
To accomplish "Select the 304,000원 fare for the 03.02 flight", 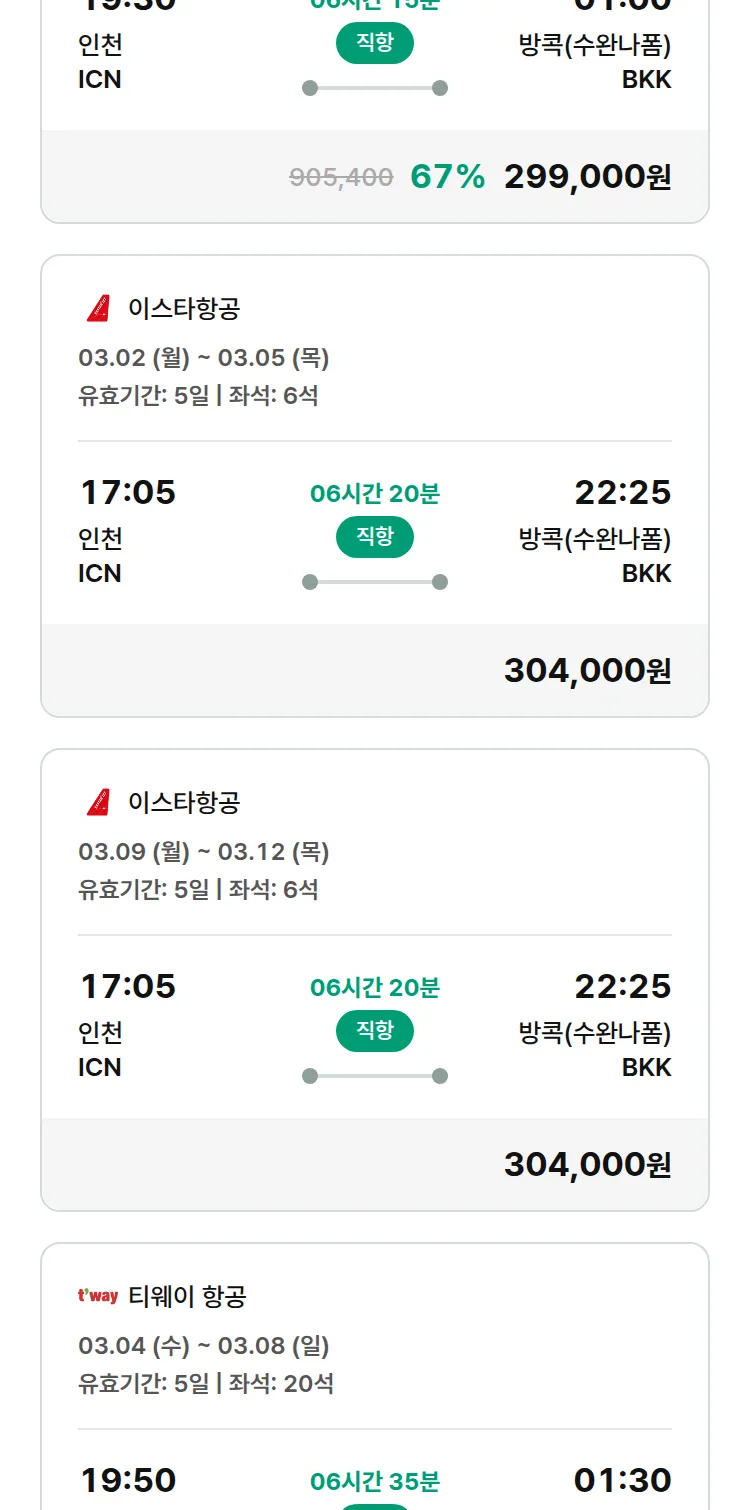I will pyautogui.click(x=587, y=671).
